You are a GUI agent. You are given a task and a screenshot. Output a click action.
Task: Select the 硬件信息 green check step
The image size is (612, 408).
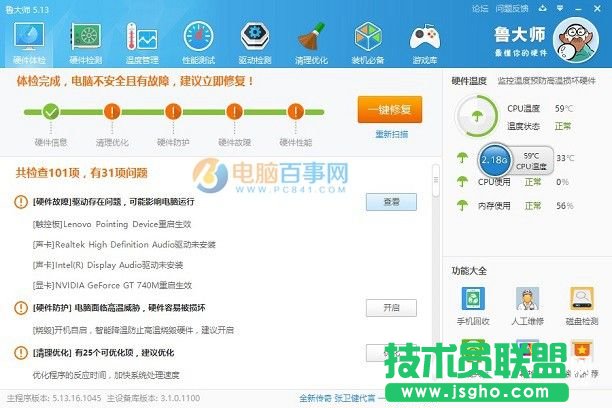pyautogui.click(x=51, y=112)
